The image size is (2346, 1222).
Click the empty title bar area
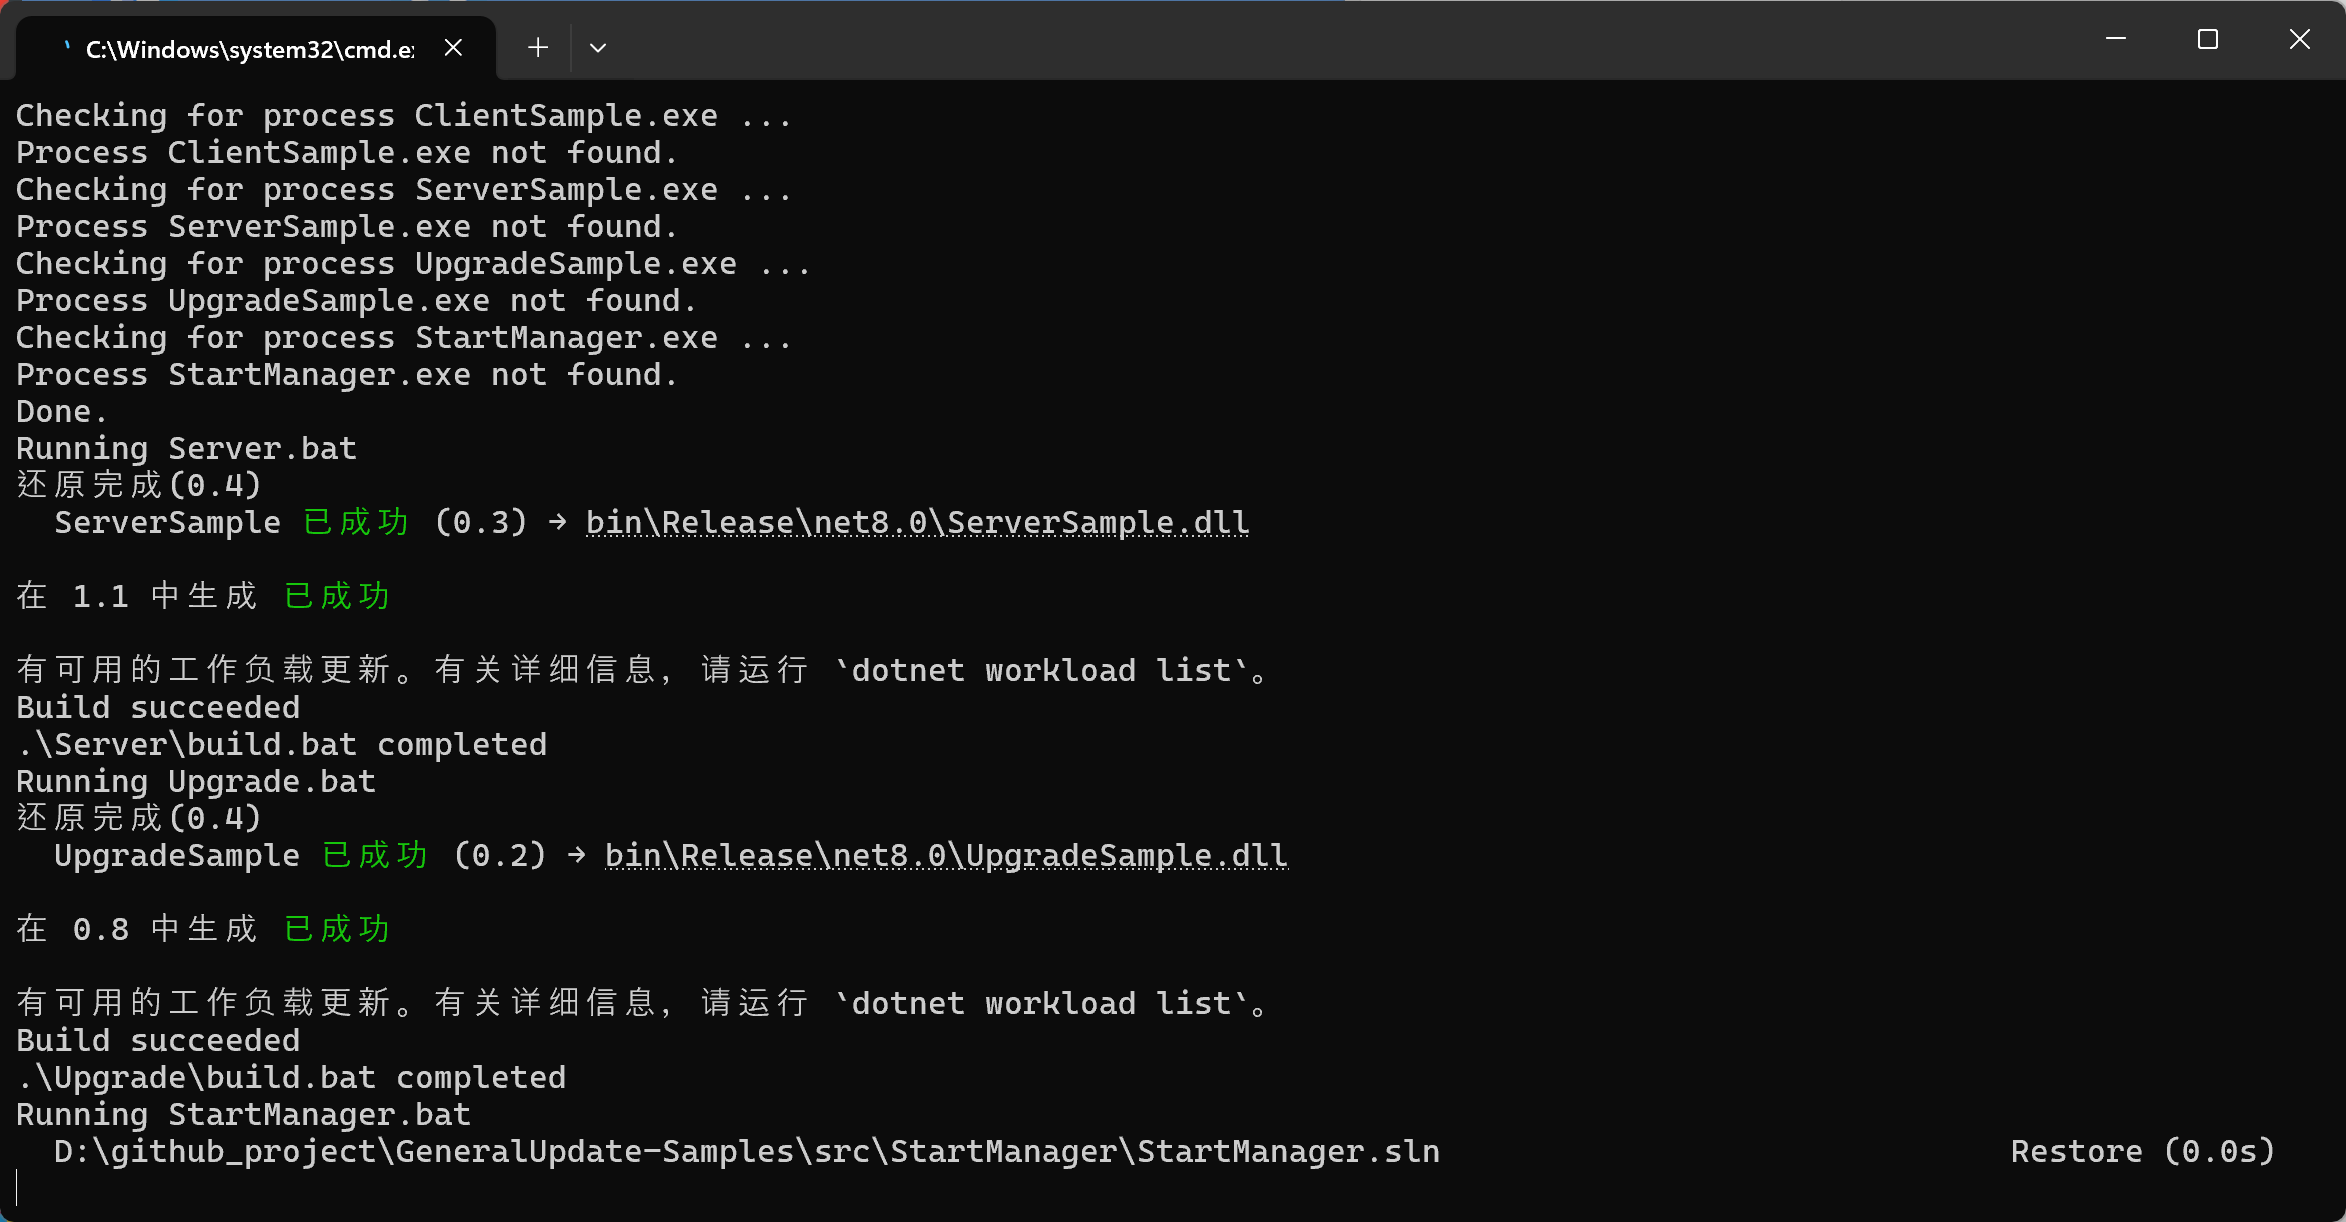[x=1340, y=40]
